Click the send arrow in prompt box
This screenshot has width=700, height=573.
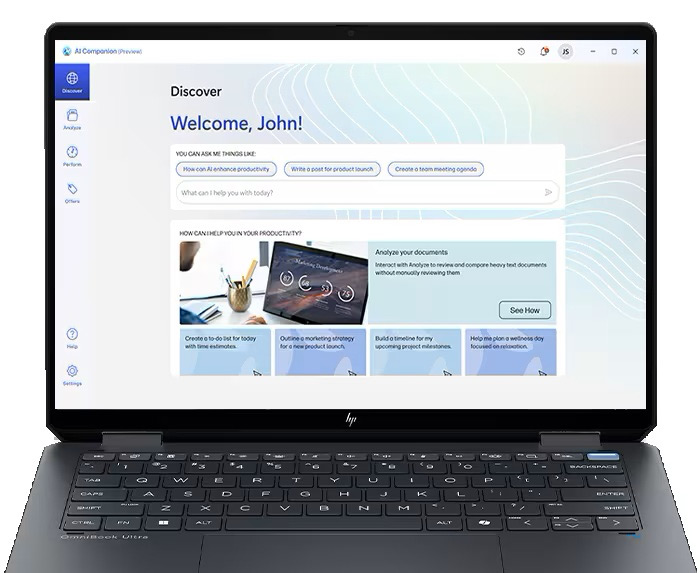[548, 192]
